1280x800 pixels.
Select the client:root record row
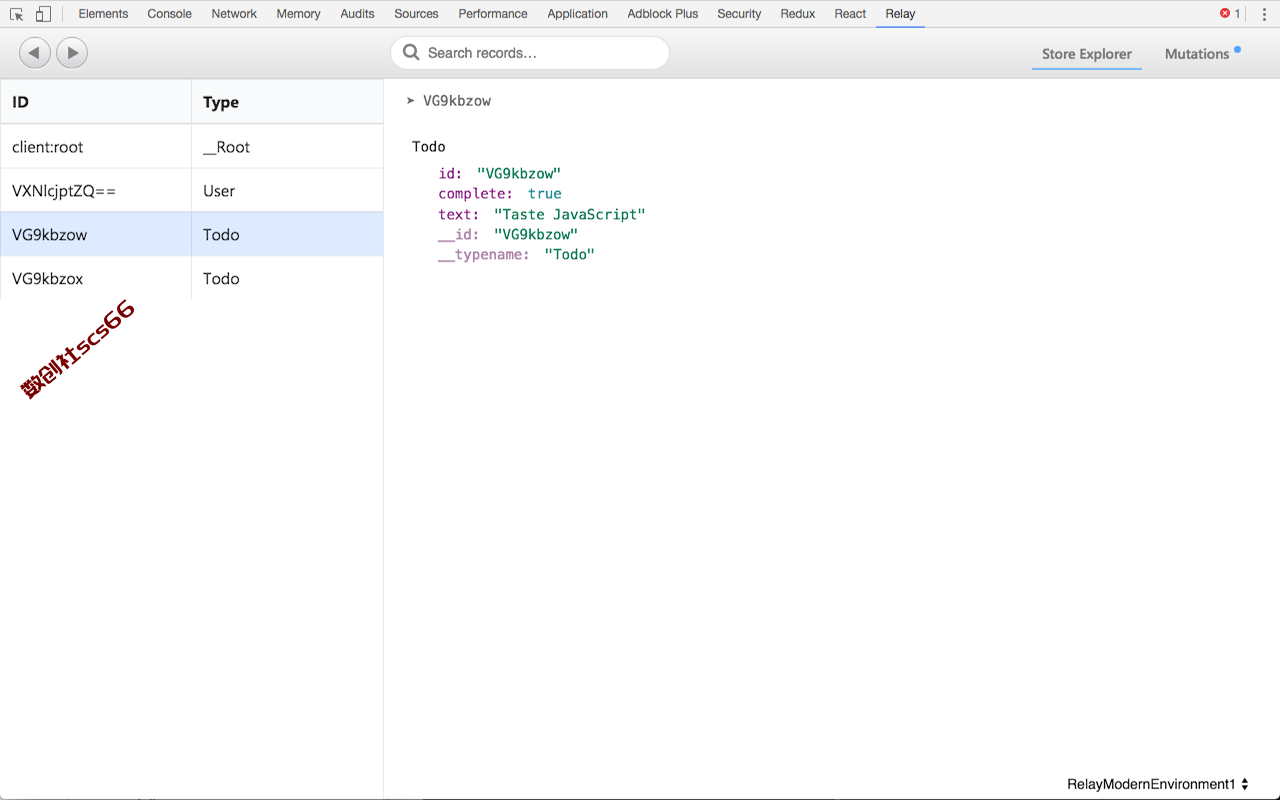pos(191,146)
